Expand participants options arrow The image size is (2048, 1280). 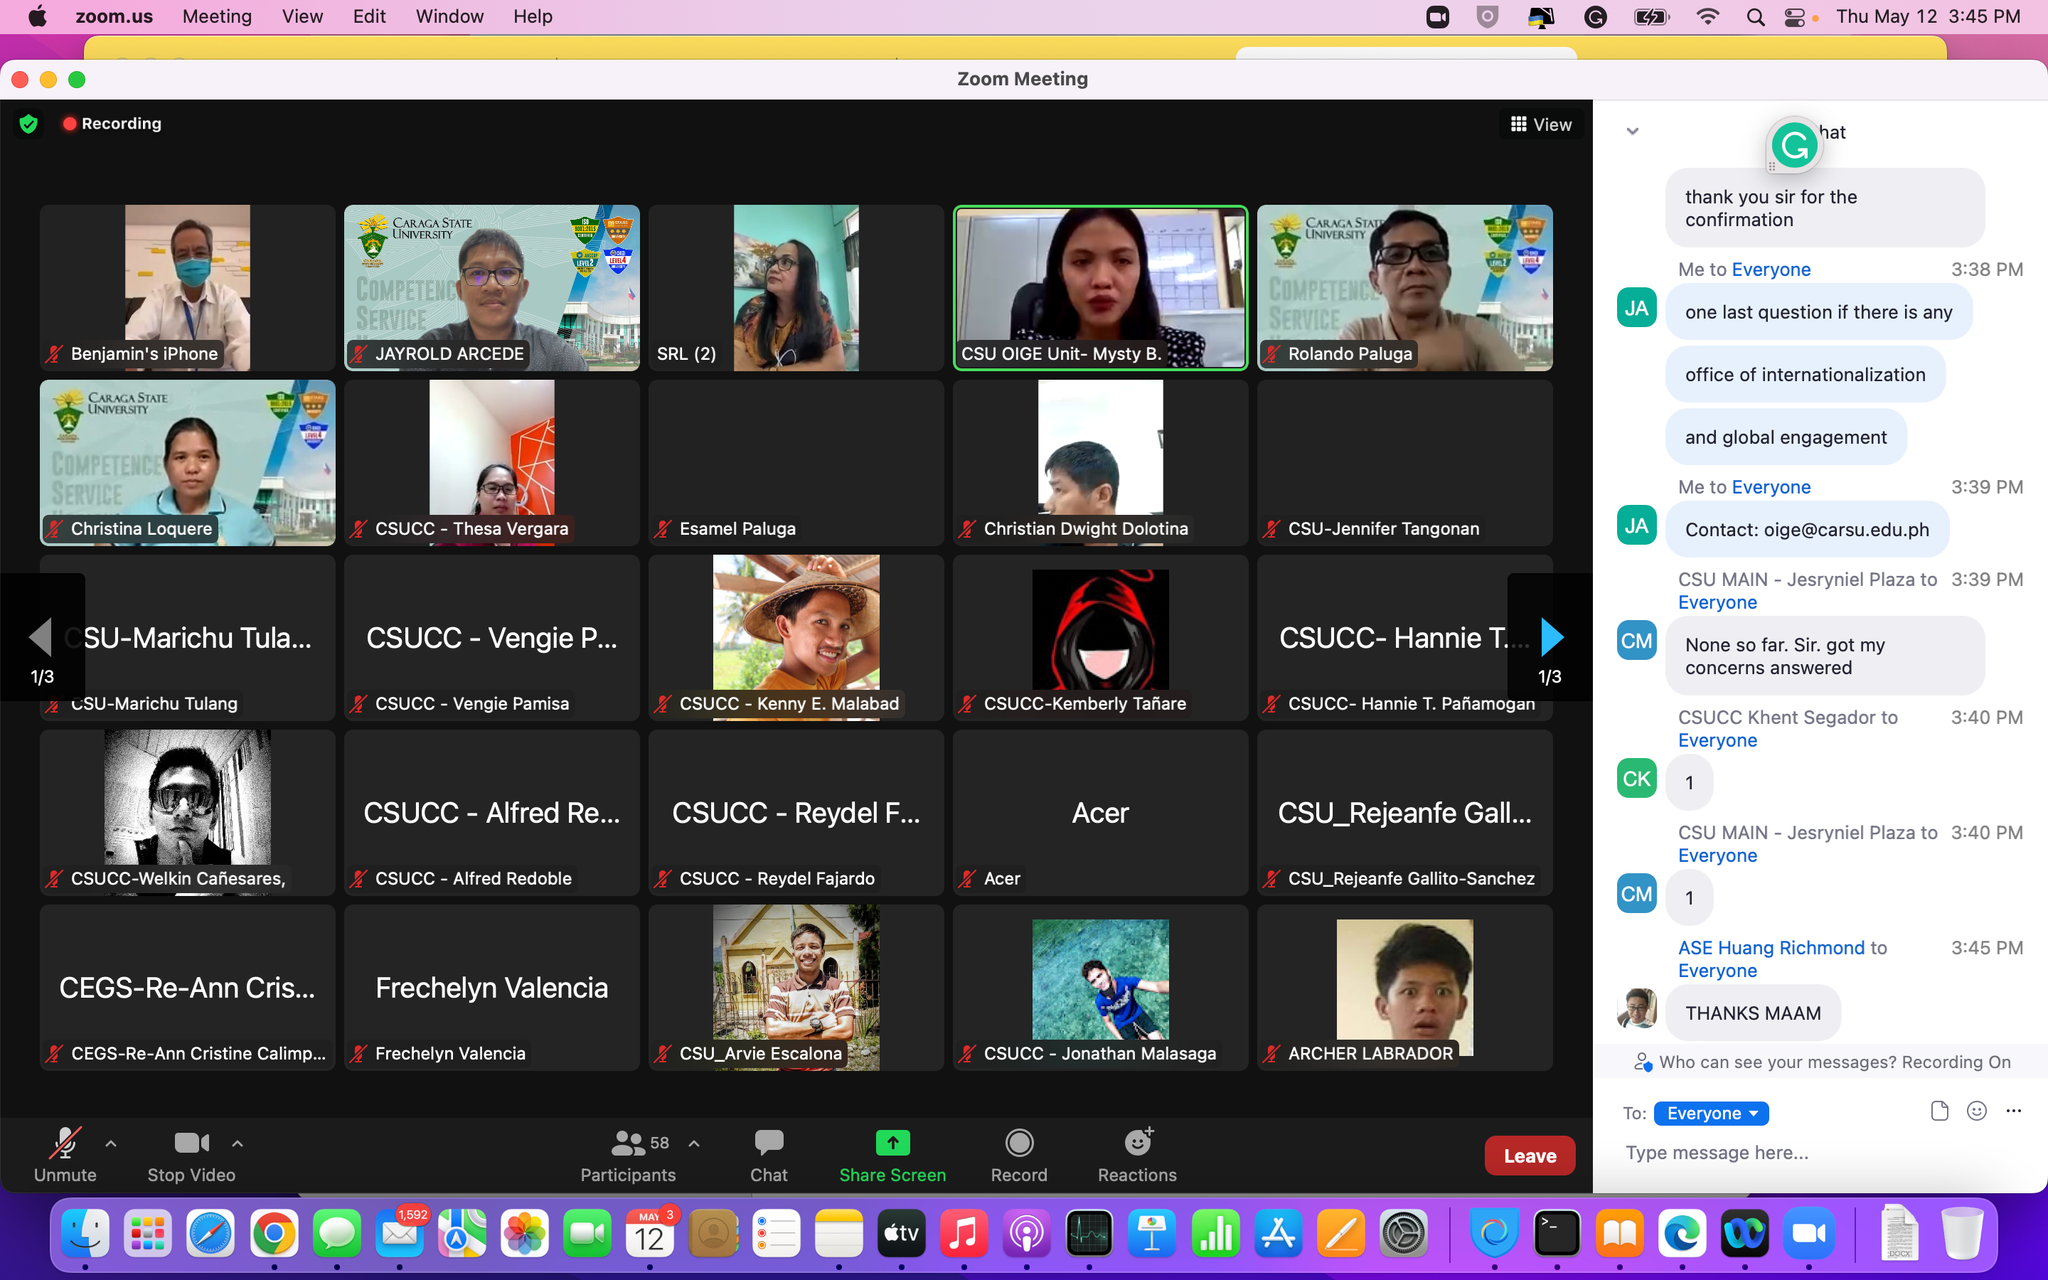[694, 1143]
